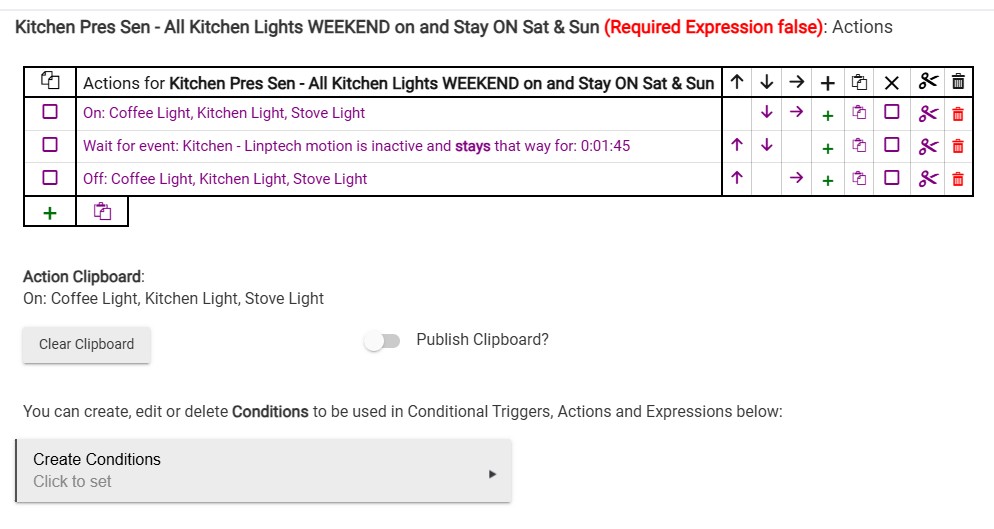Move On: Coffee Light action down
This screenshot has height=529, width=994.
[x=766, y=113]
